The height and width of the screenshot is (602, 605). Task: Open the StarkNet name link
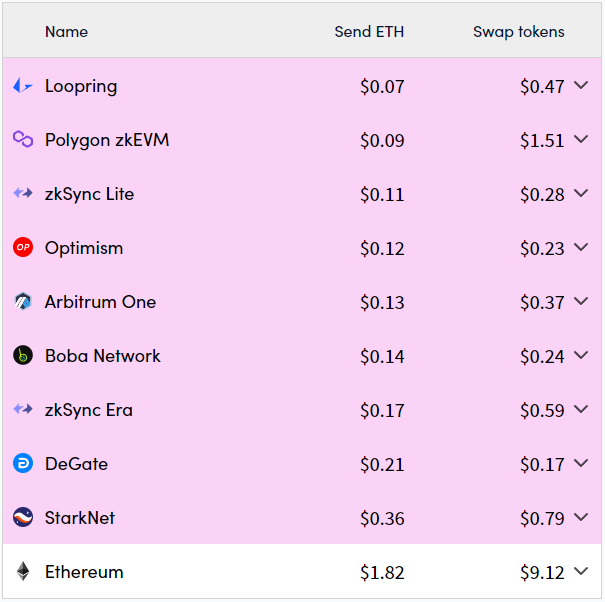(80, 518)
